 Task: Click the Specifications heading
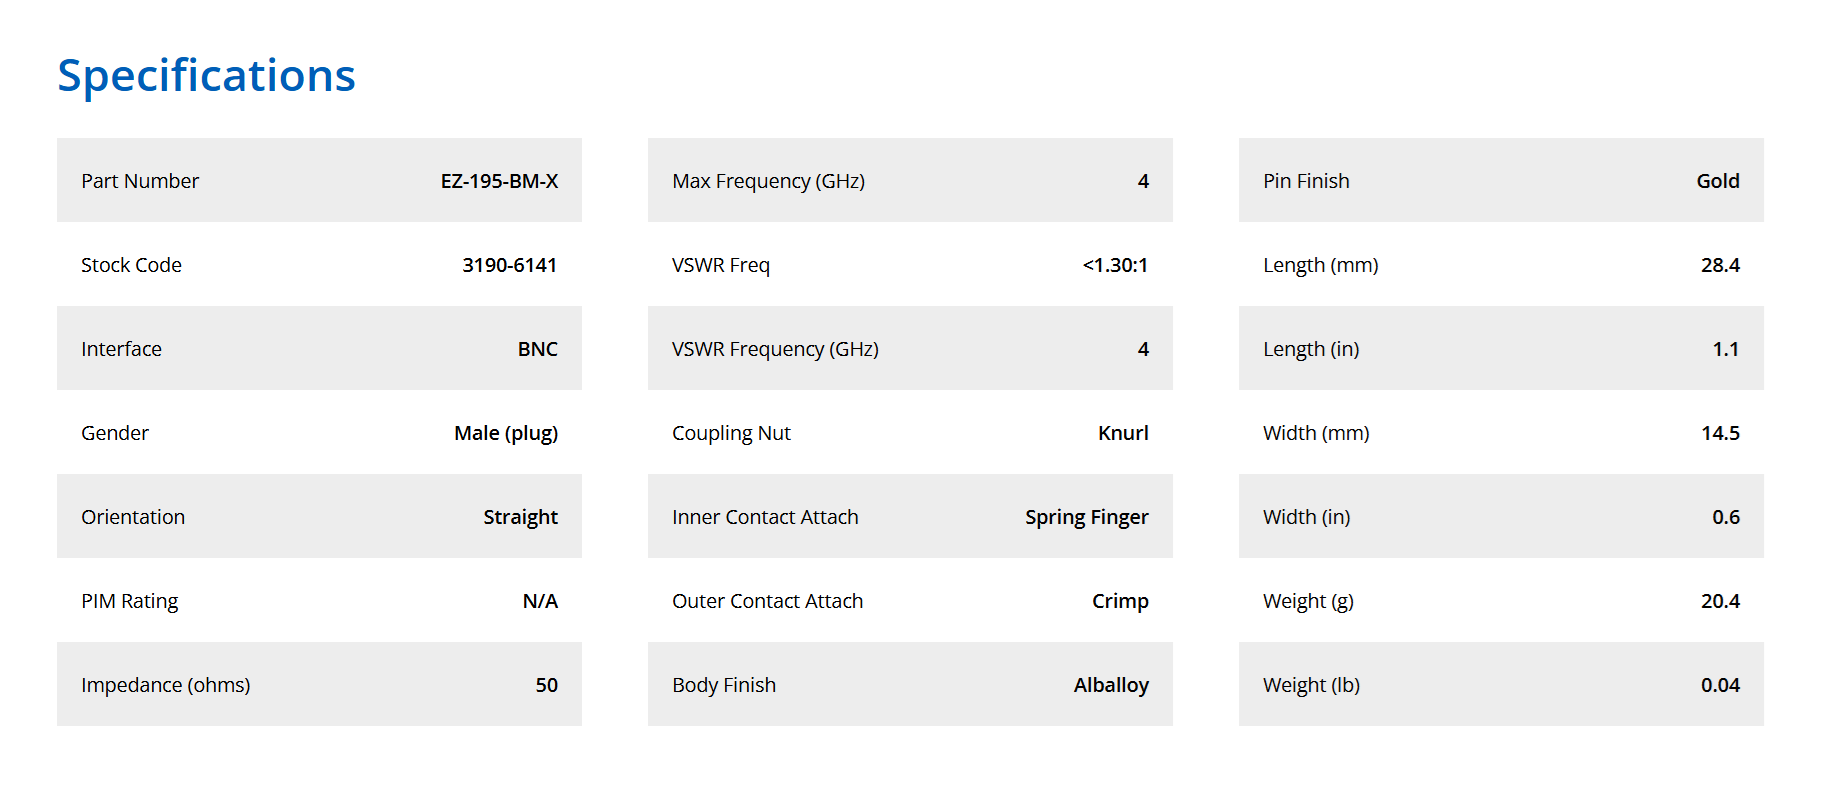(x=206, y=76)
